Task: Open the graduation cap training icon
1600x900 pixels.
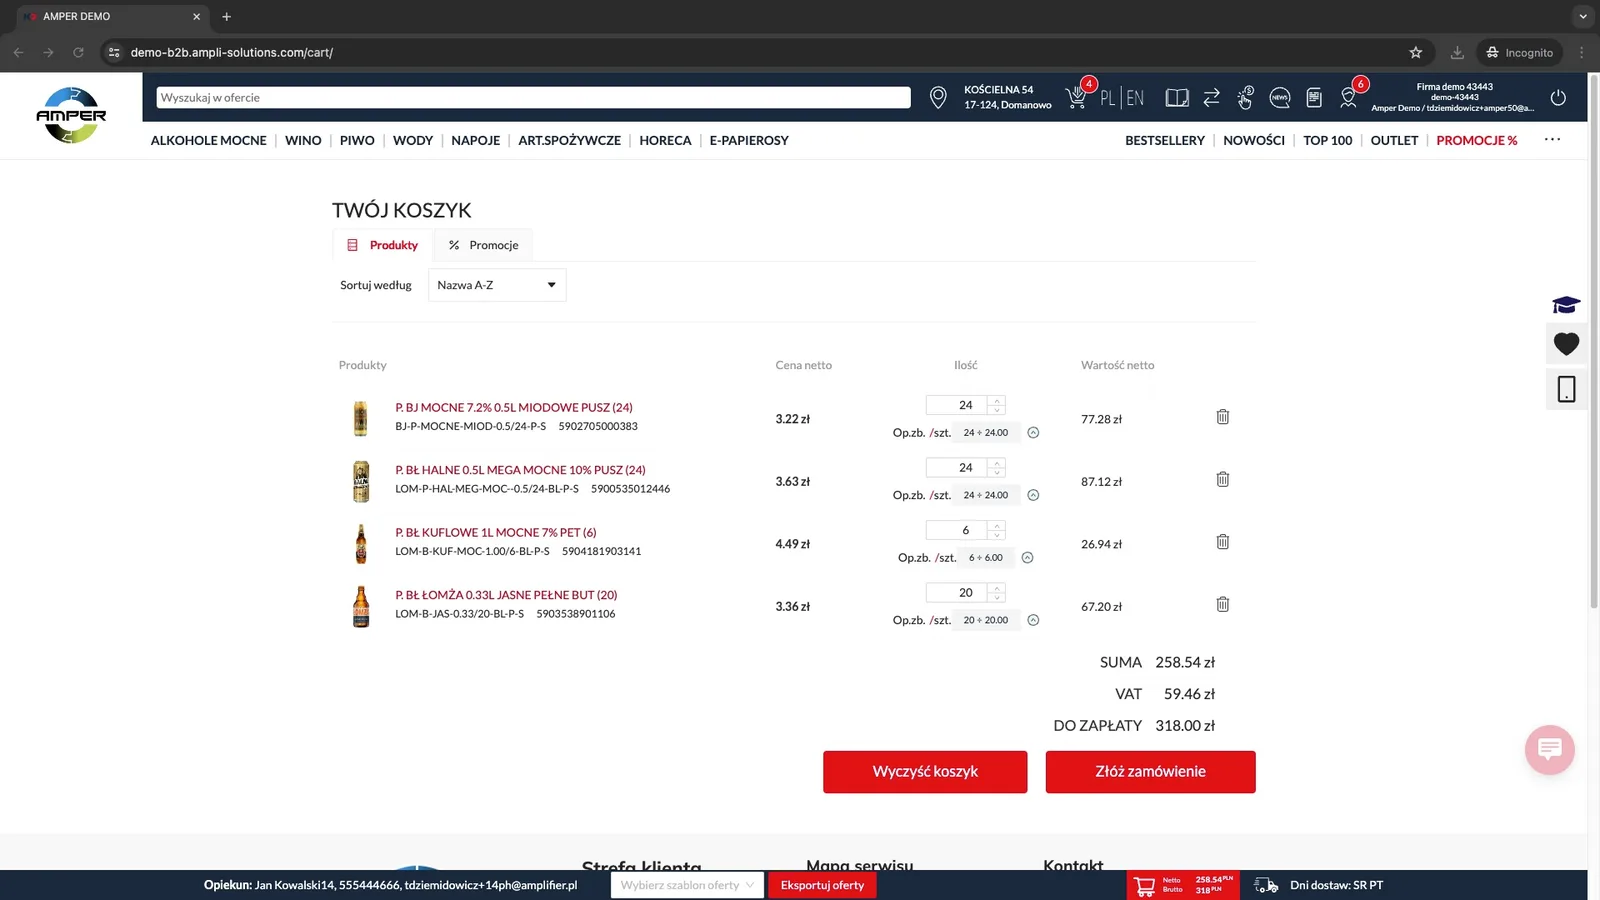Action: (1566, 304)
